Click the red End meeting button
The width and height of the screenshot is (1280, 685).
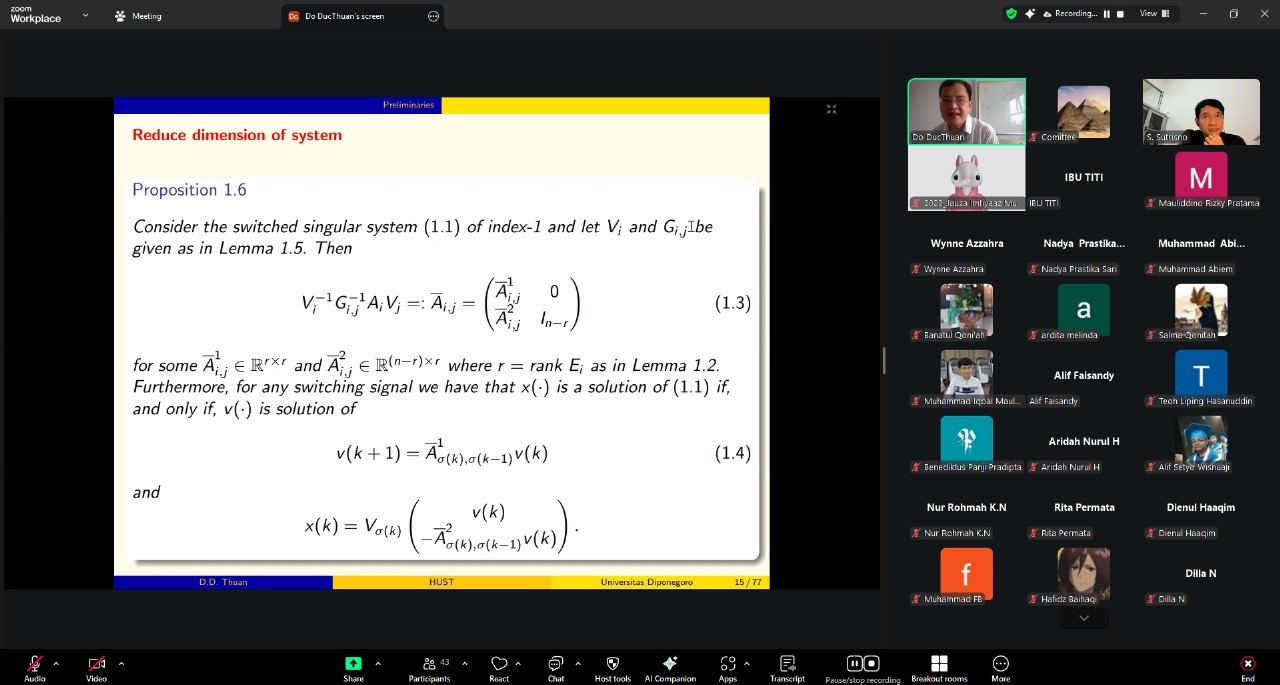point(1247,664)
